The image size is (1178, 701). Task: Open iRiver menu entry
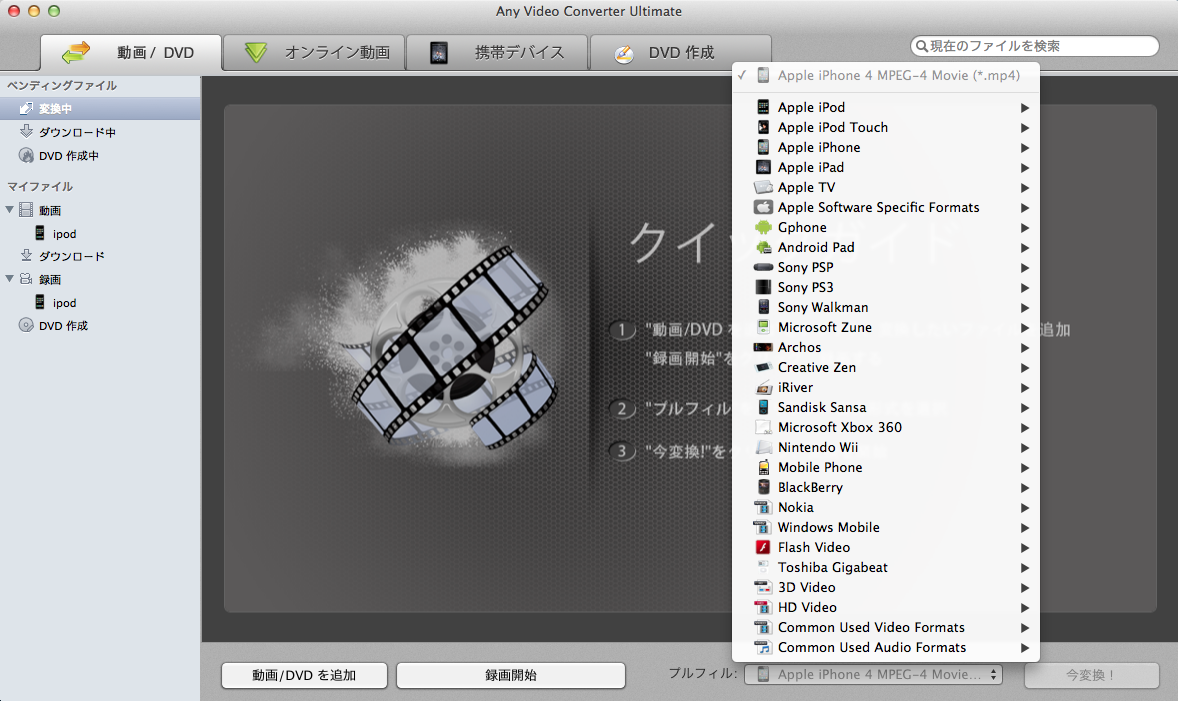click(886, 387)
